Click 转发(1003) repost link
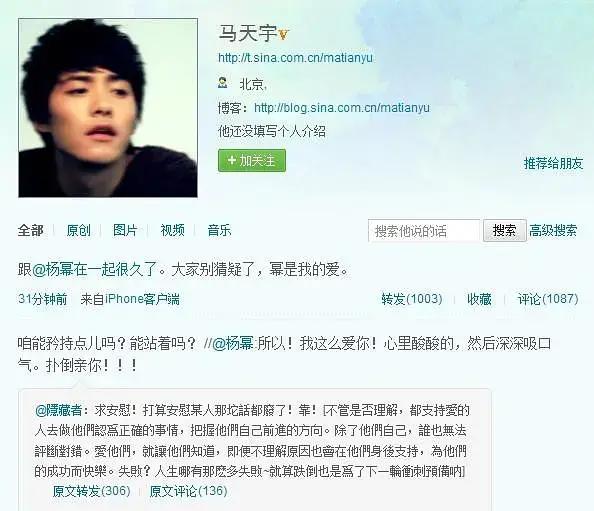Image resolution: width=594 pixels, height=511 pixels. point(412,299)
